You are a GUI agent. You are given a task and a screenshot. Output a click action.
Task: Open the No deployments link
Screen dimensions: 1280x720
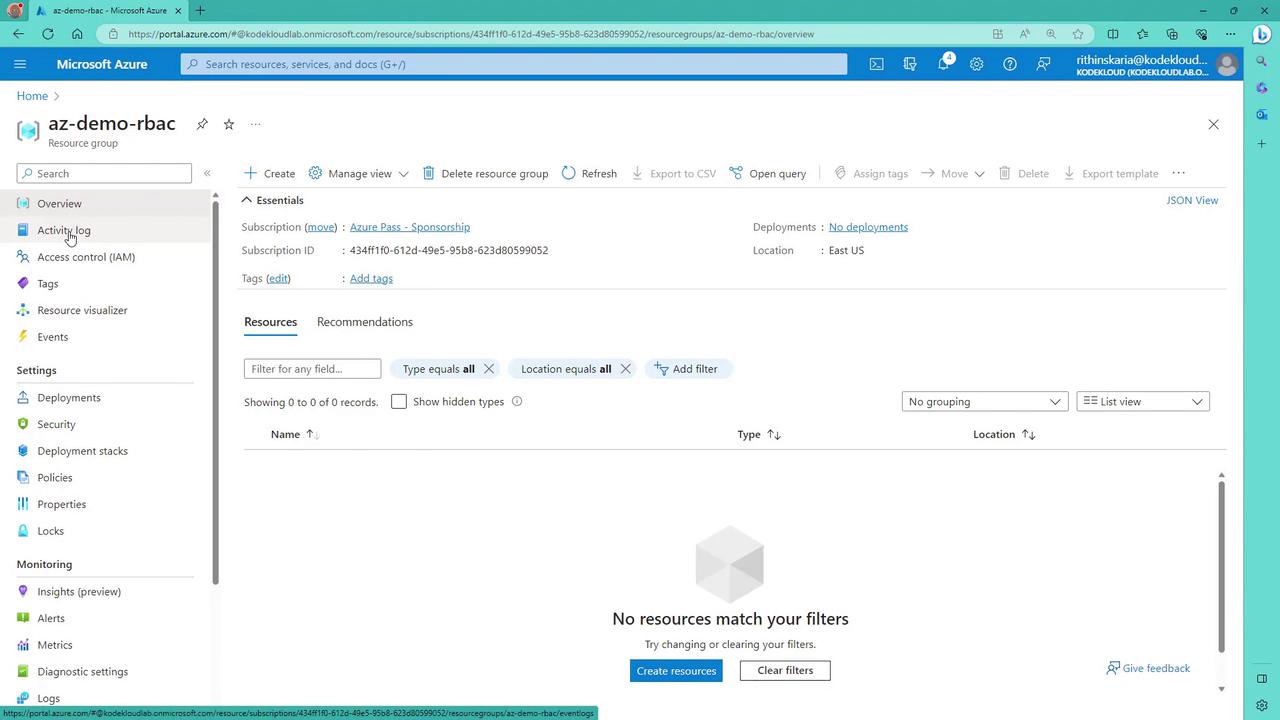pos(868,227)
